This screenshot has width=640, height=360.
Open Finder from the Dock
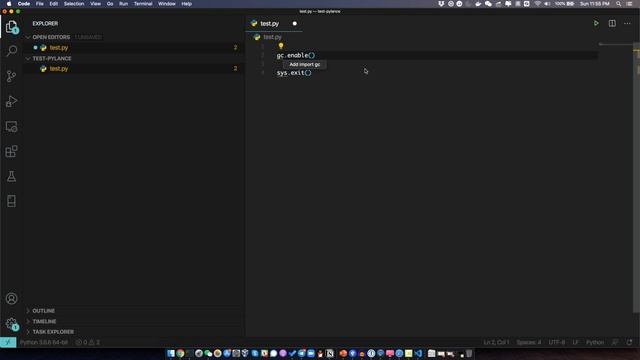pyautogui.click(x=171, y=353)
